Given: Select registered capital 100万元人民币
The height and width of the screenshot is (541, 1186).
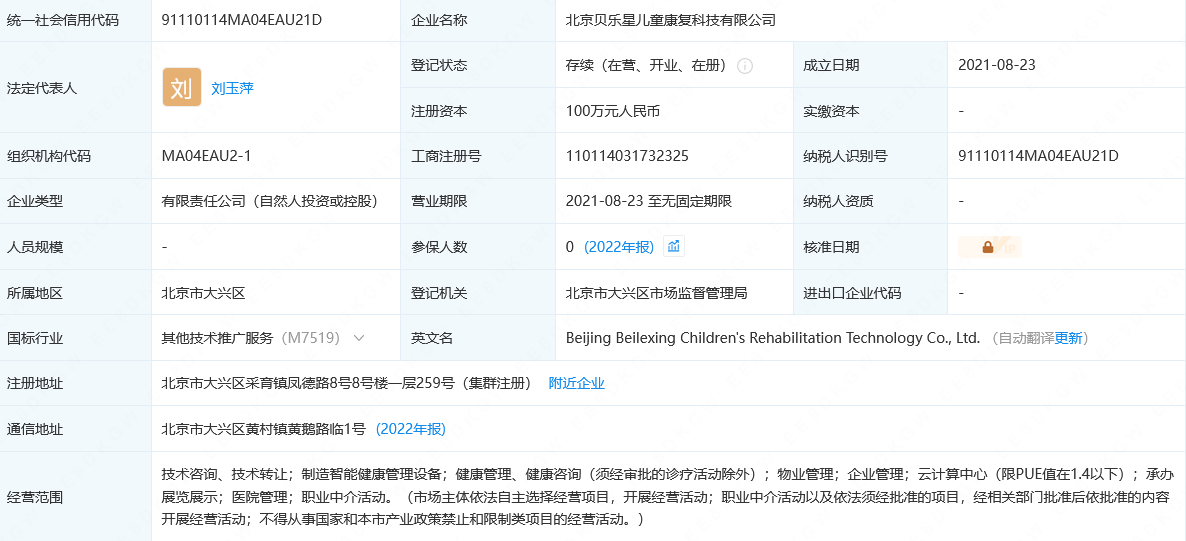Looking at the screenshot, I should [613, 111].
